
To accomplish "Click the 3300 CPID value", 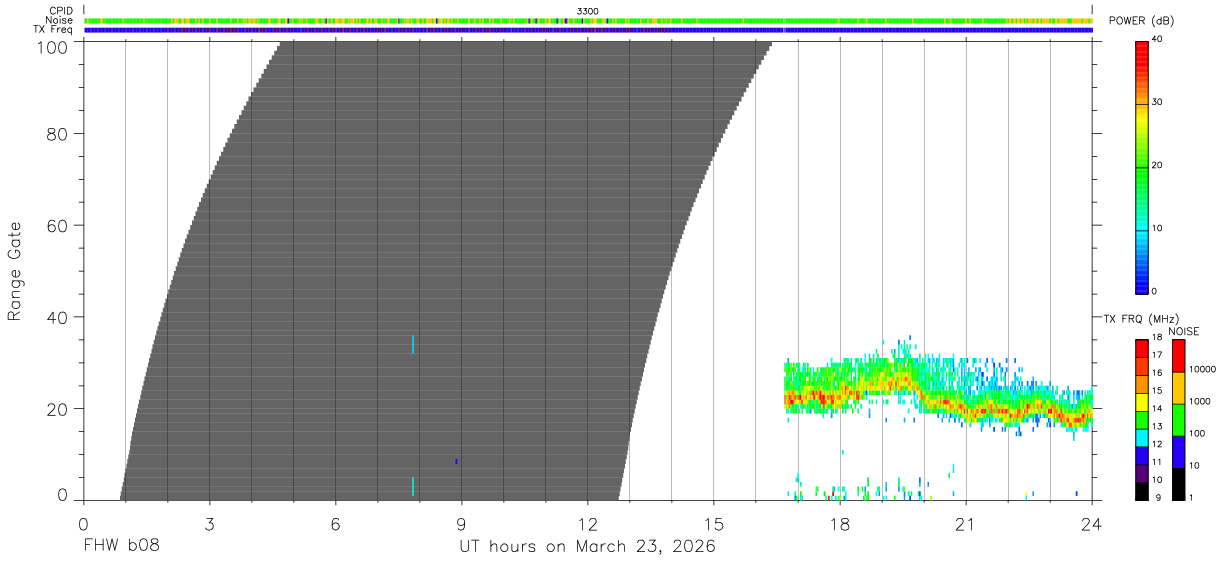I will (588, 11).
